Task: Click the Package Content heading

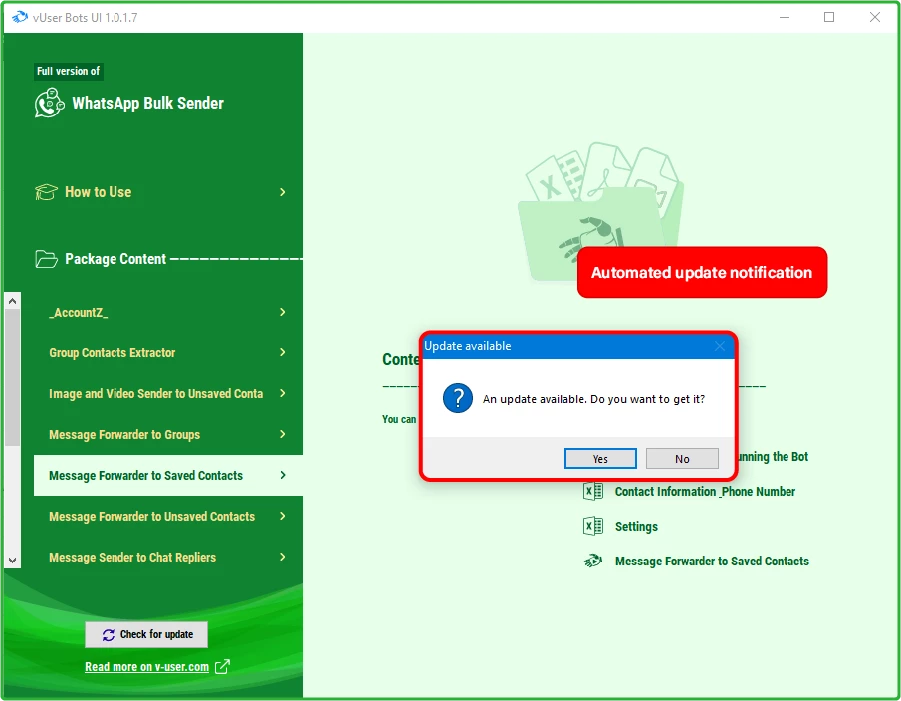Action: pos(115,259)
